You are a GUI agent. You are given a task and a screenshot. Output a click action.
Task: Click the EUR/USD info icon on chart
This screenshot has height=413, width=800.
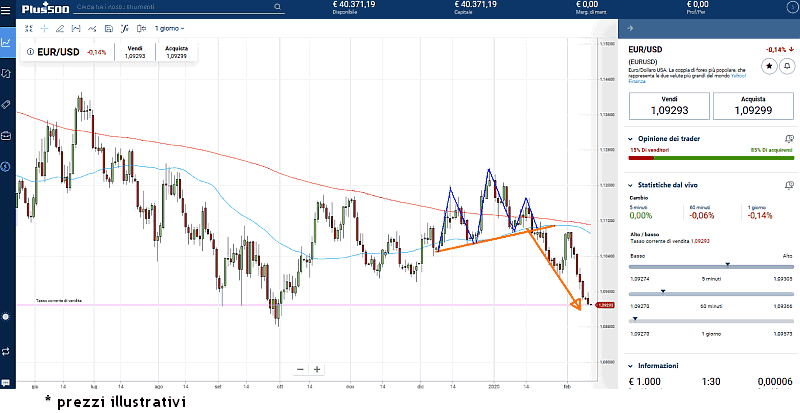[31, 52]
